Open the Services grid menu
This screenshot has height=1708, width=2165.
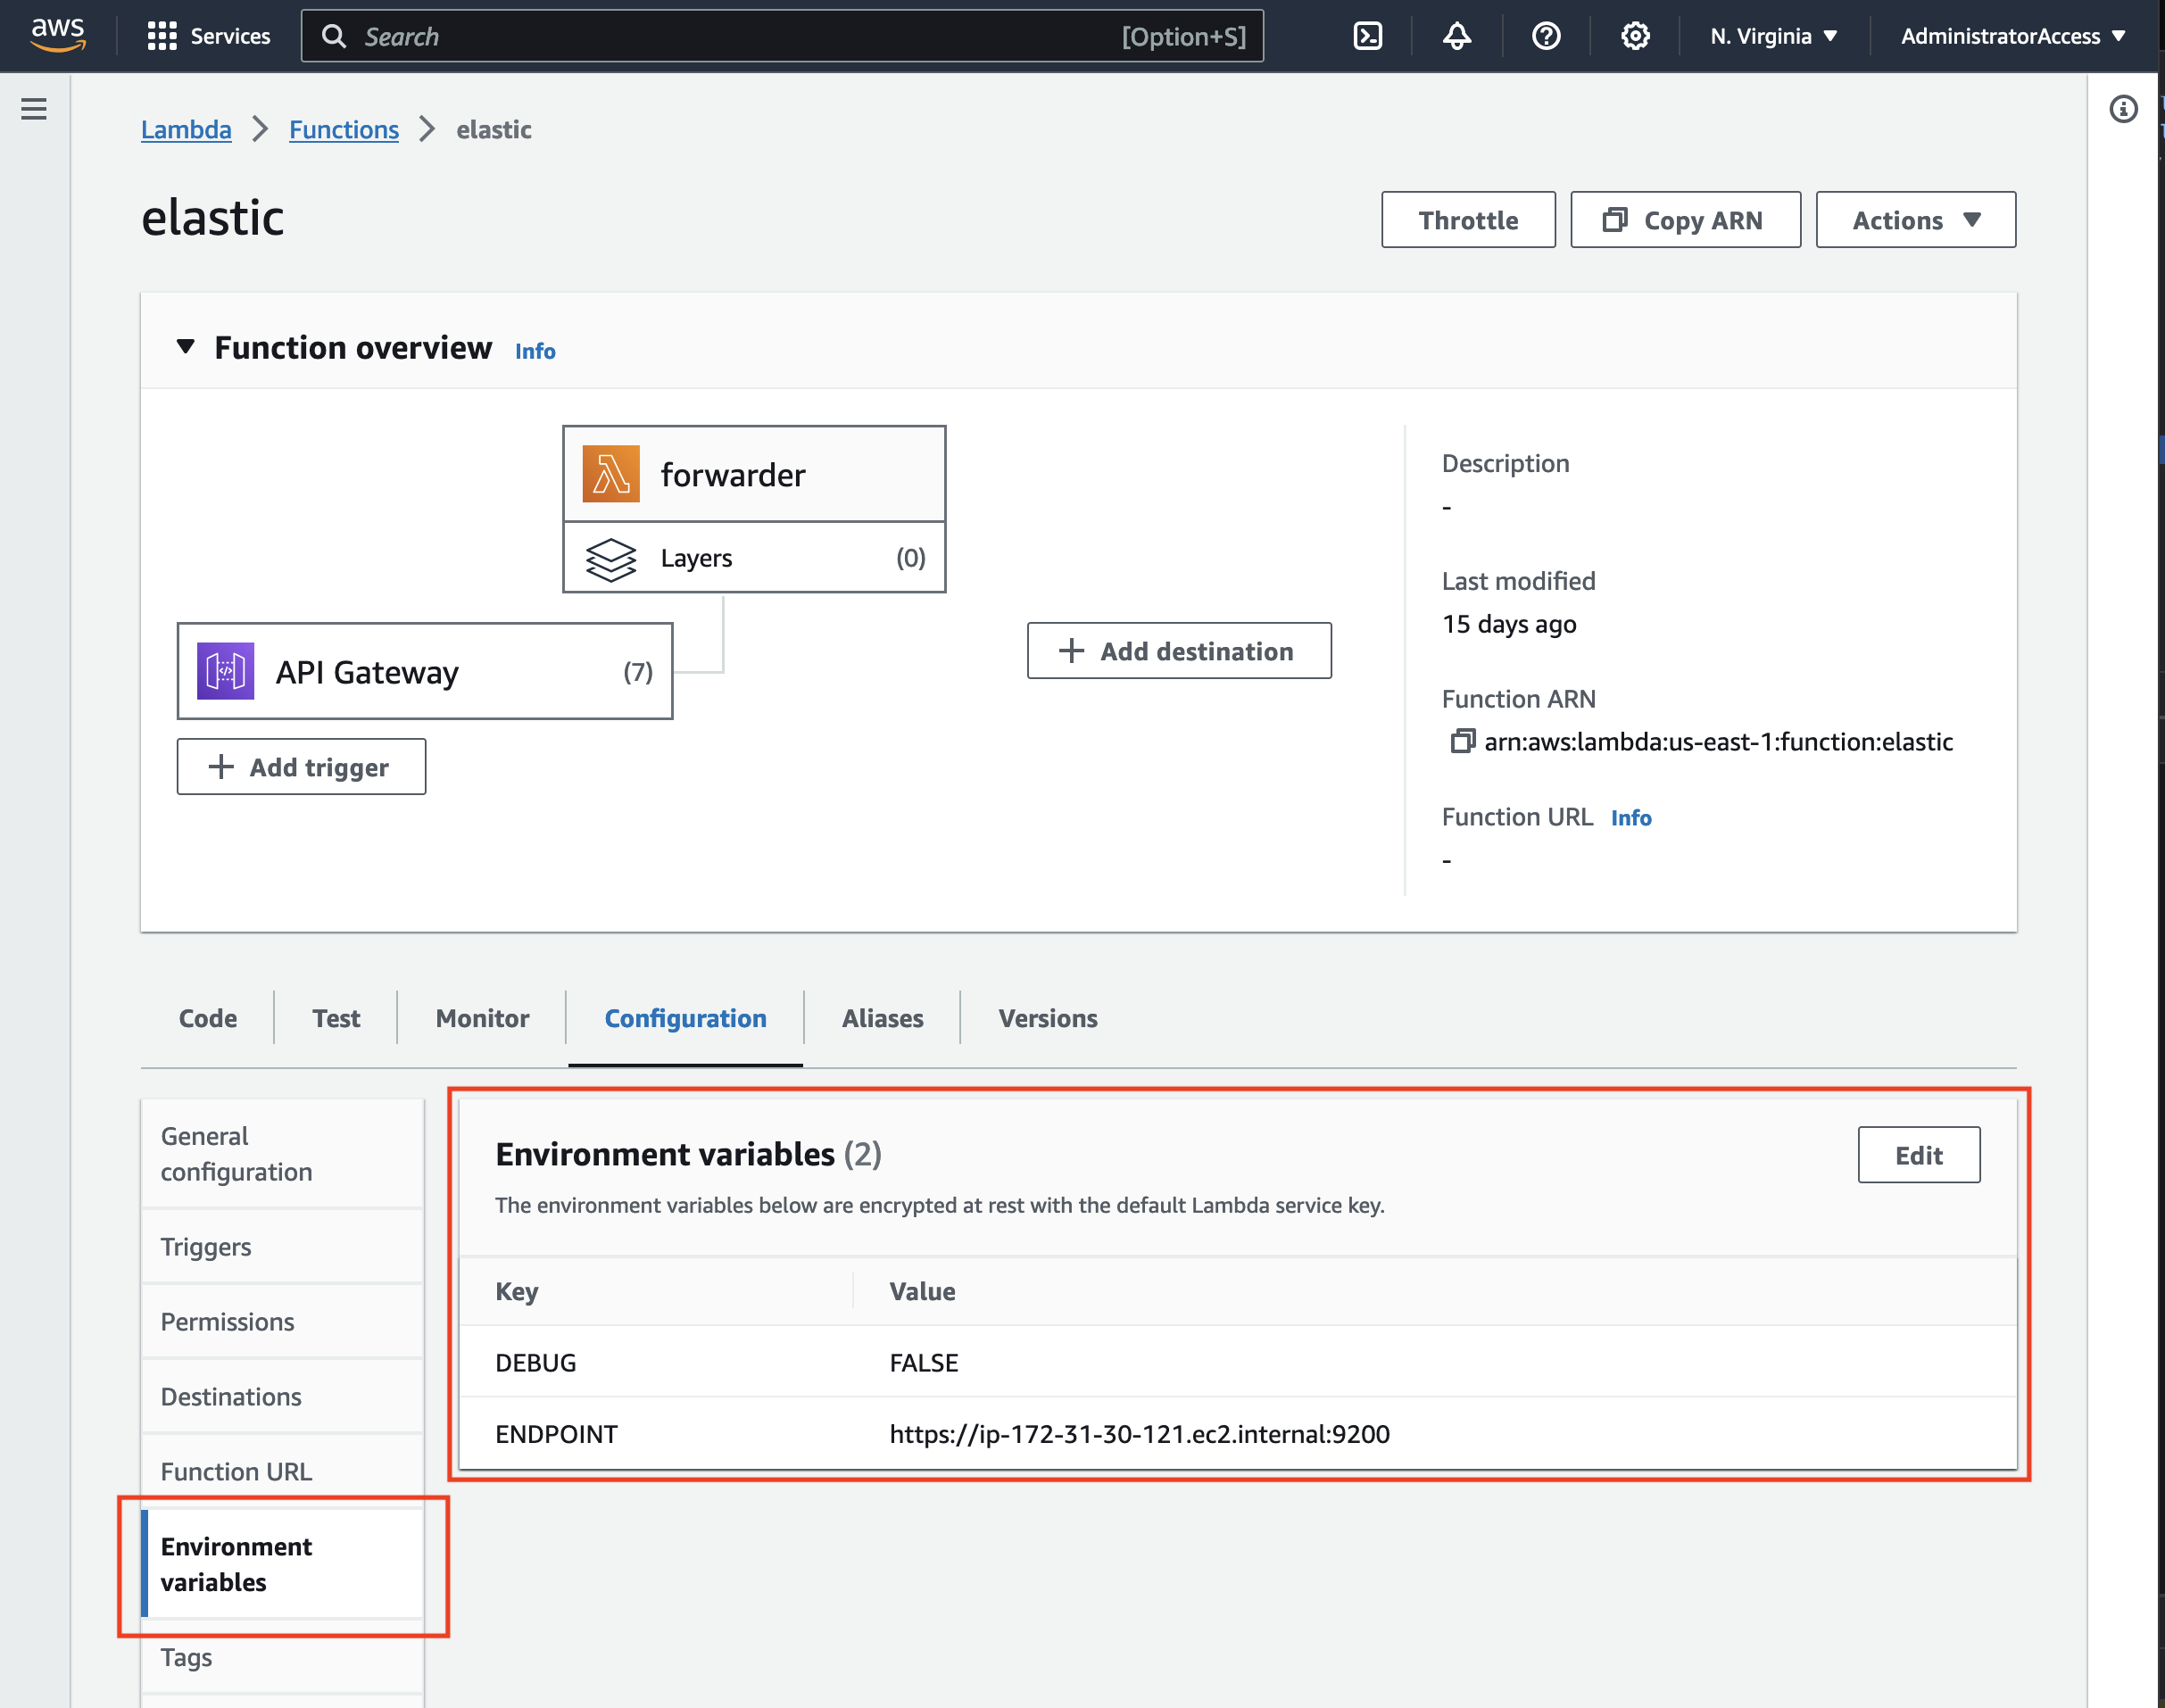click(208, 36)
